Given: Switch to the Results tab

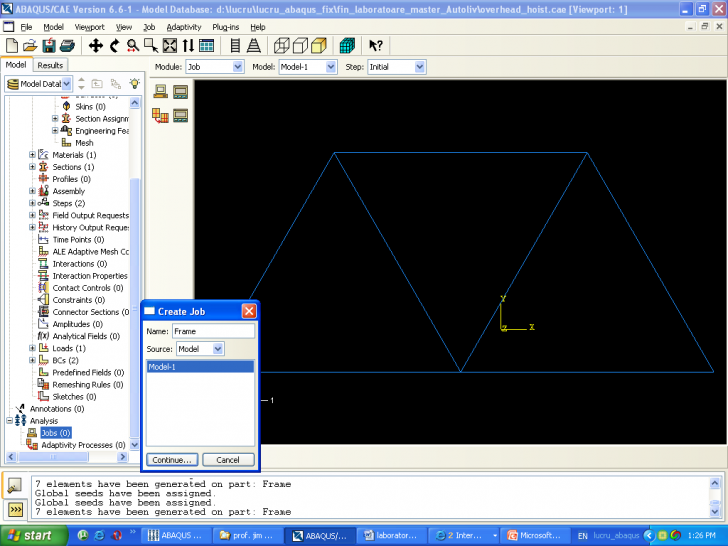Looking at the screenshot, I should tap(50, 65).
